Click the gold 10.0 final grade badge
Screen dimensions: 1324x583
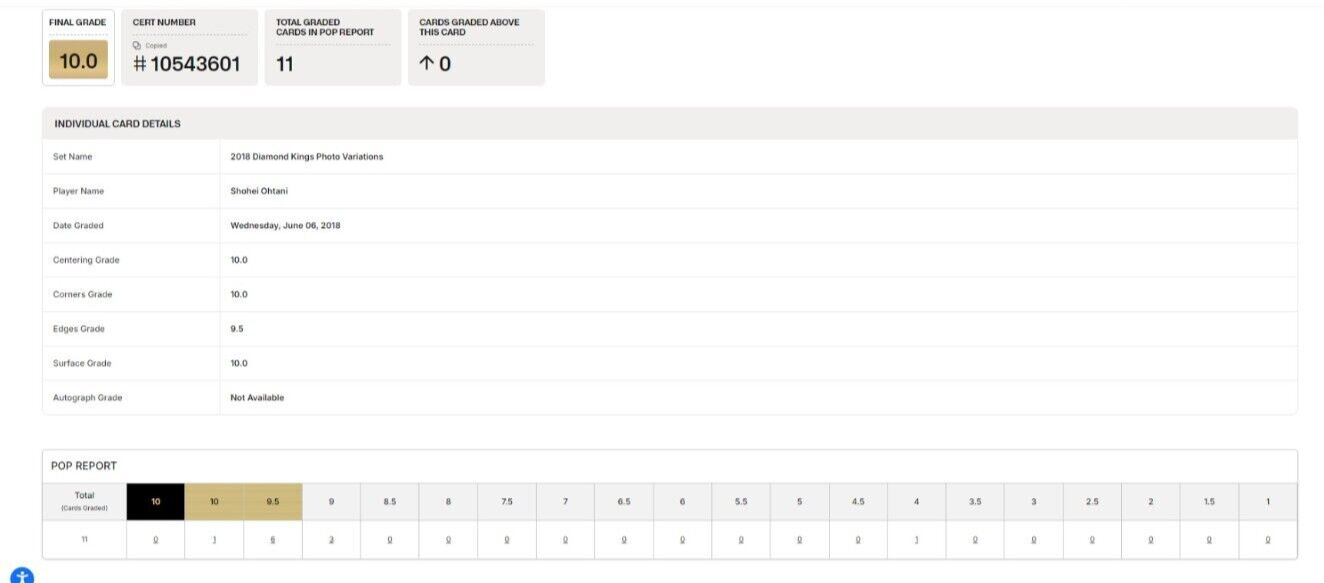pyautogui.click(x=78, y=61)
